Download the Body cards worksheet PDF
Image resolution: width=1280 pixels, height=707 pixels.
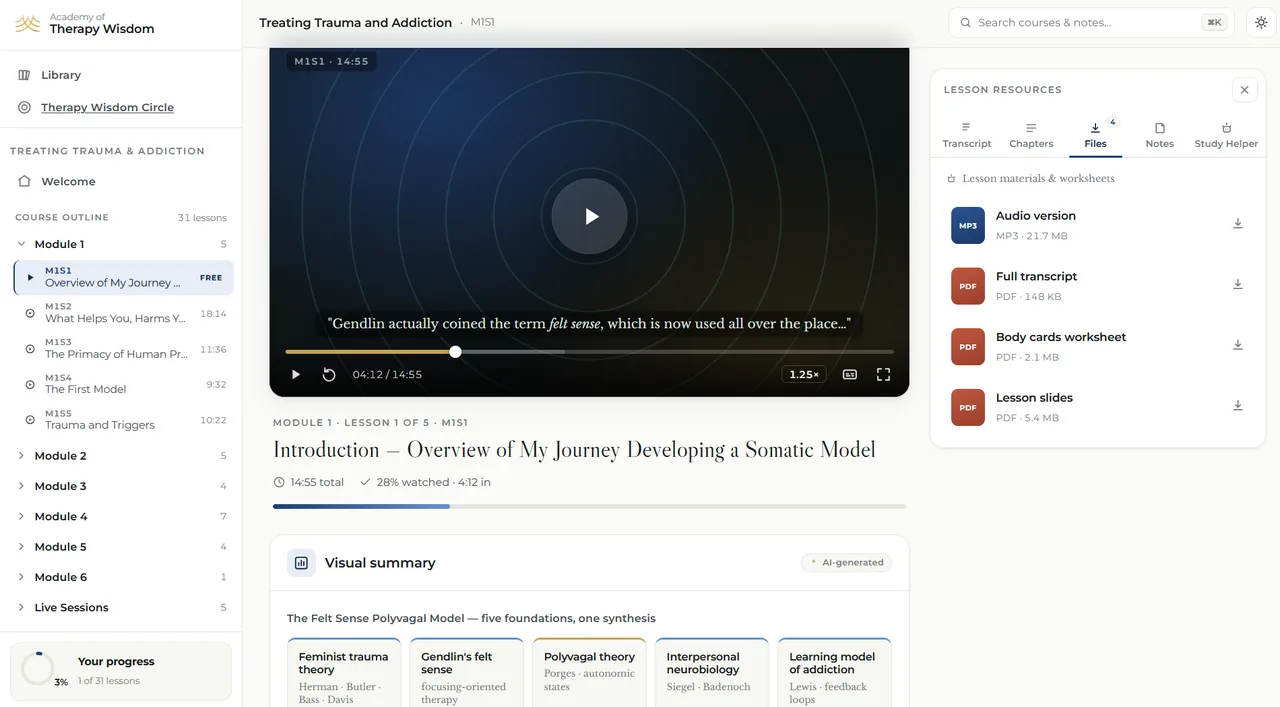pos(1238,346)
